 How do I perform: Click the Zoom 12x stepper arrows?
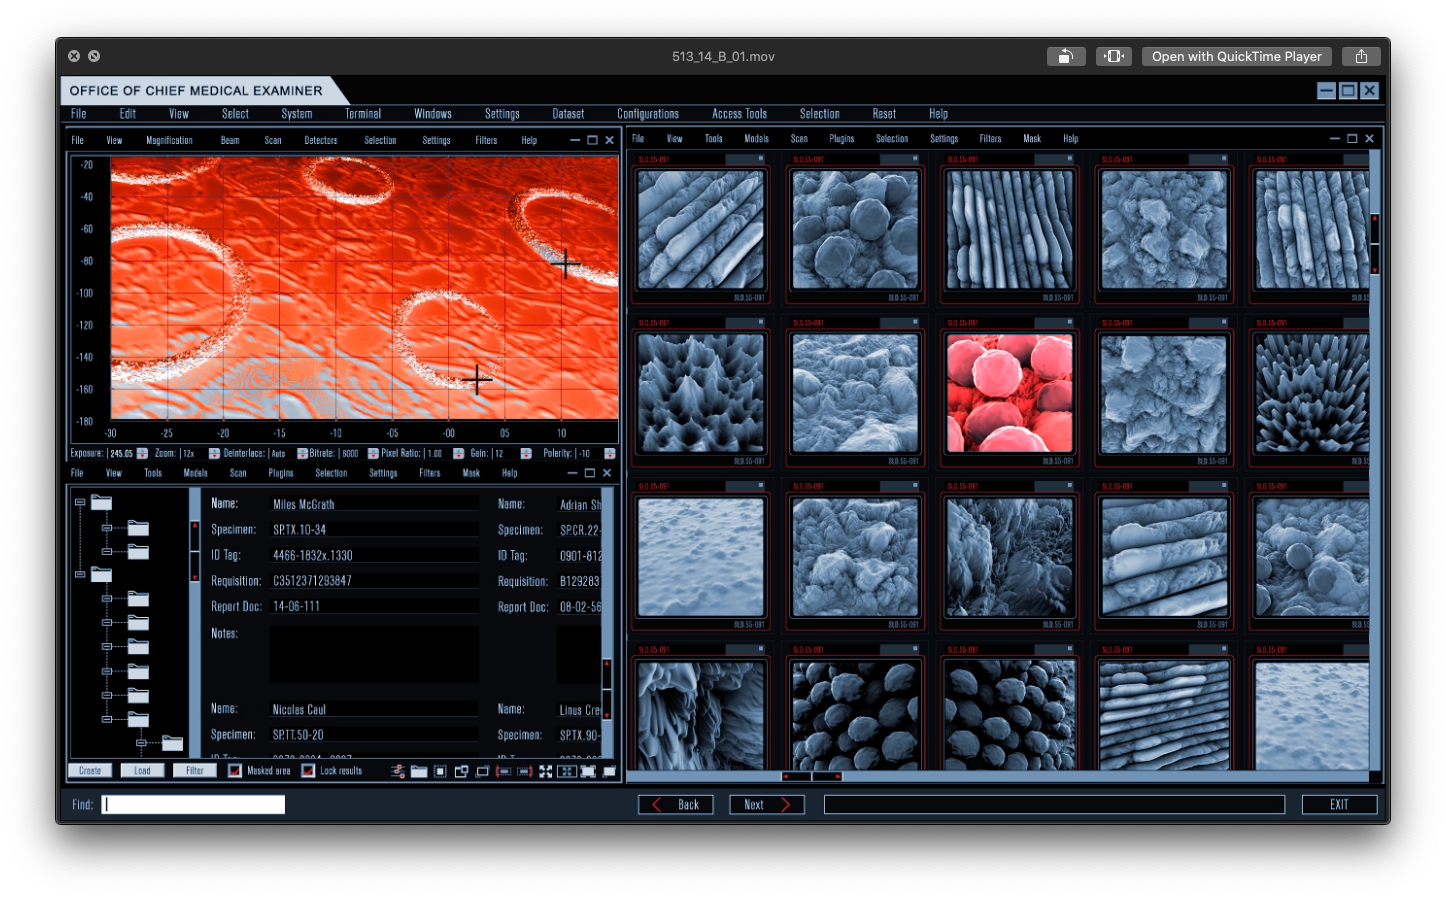click(214, 453)
